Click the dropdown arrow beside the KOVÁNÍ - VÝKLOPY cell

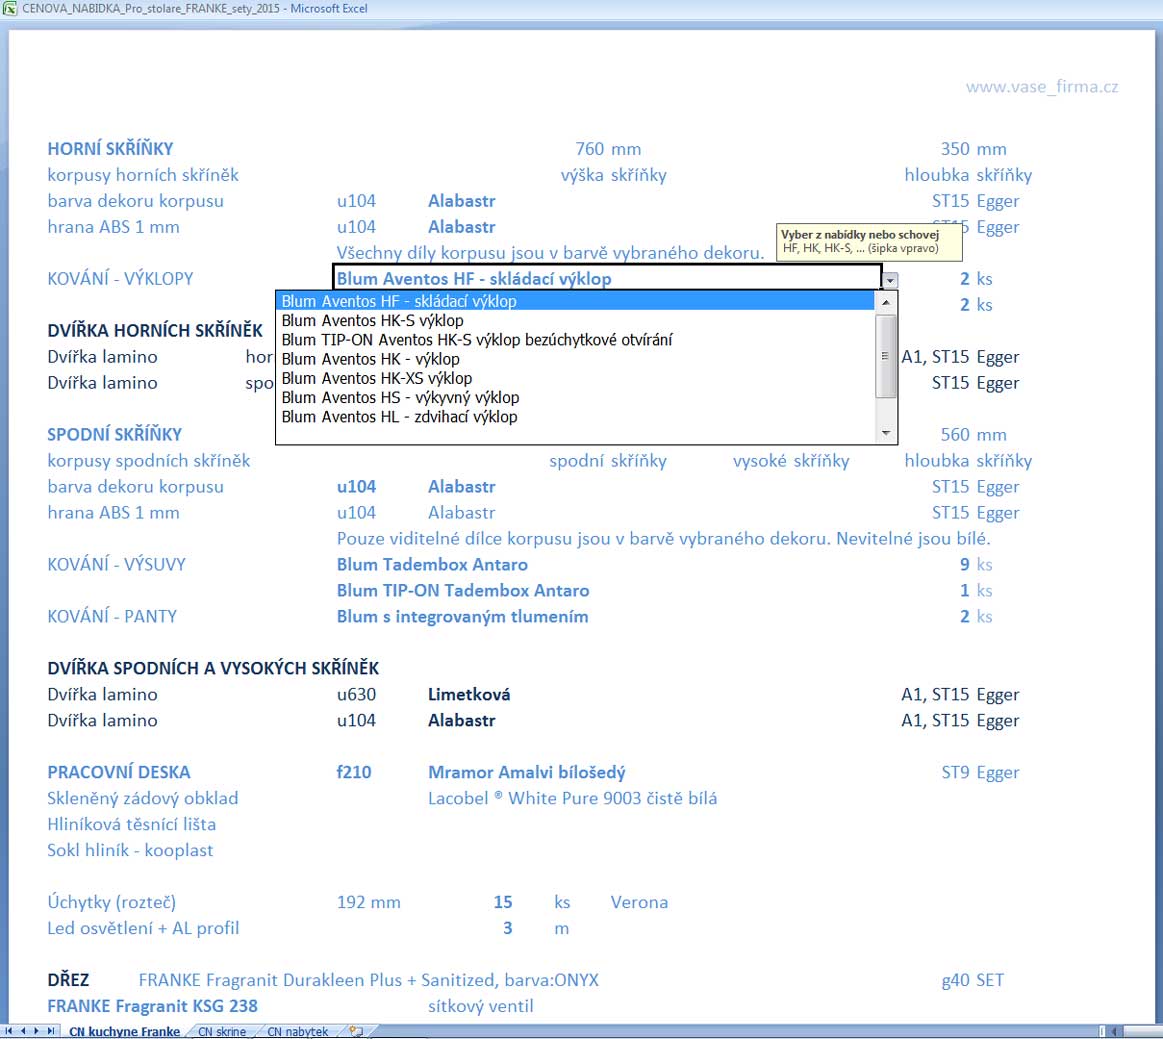click(x=890, y=280)
